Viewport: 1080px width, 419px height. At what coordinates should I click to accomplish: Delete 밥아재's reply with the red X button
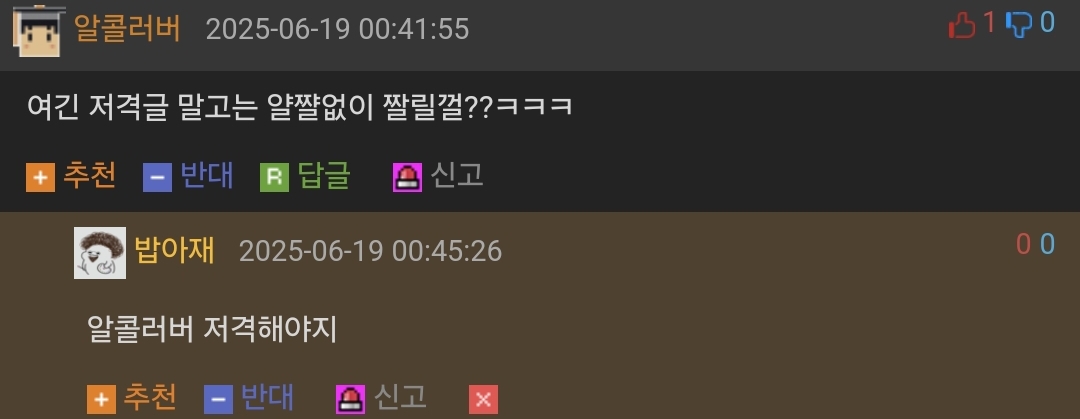coord(484,400)
